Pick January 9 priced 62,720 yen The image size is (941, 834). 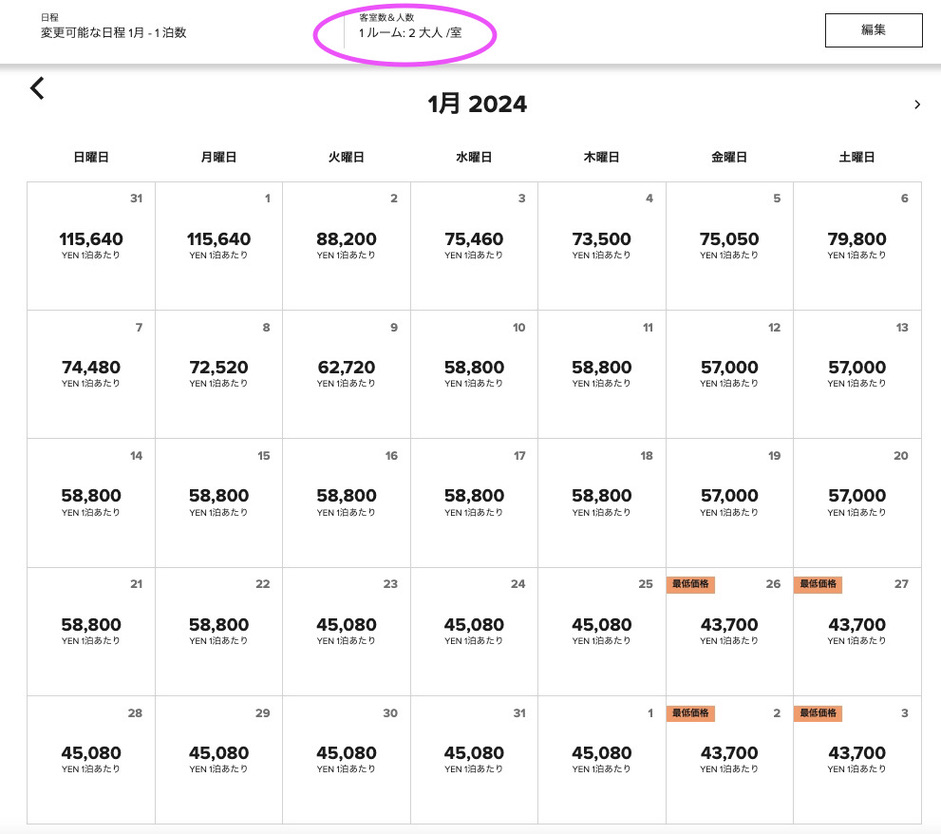tap(346, 374)
